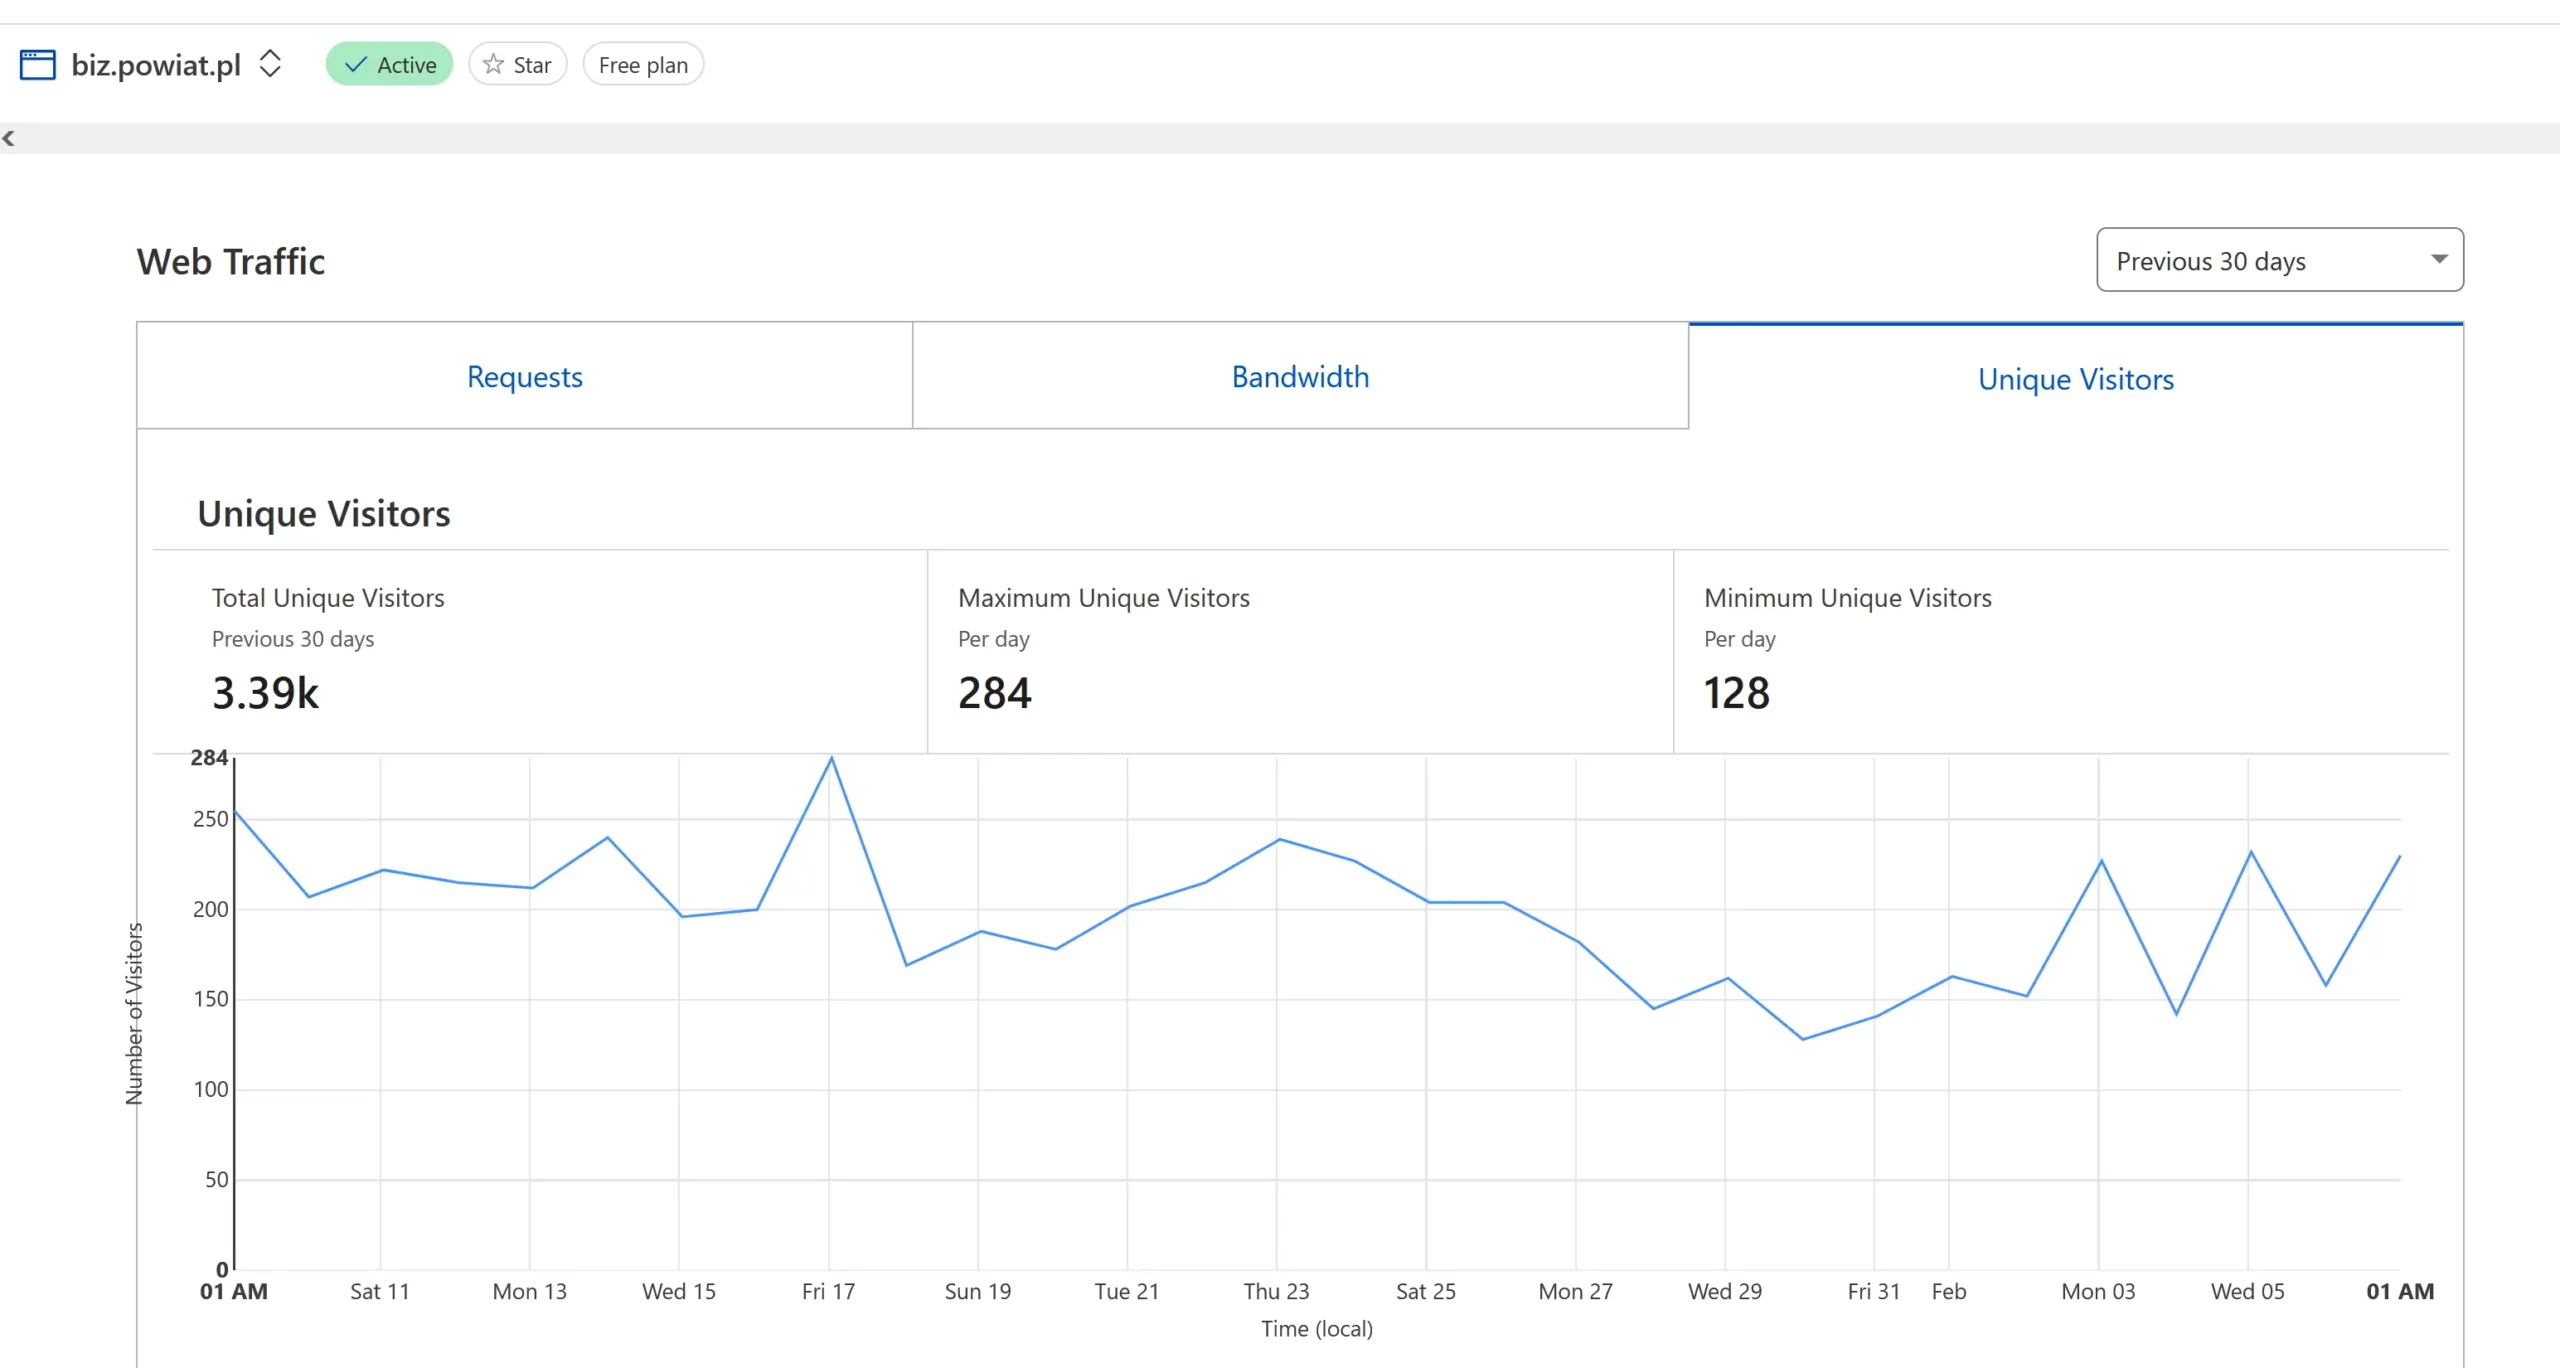Click the biz.powiat.pl domain name
Screen dimensions: 2560x1368
pyautogui.click(x=156, y=65)
